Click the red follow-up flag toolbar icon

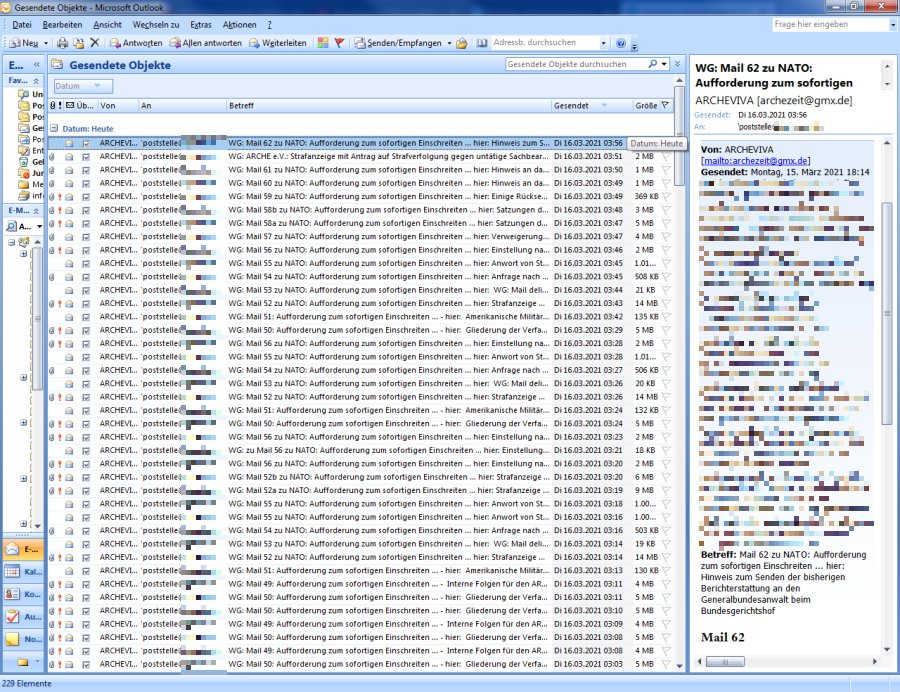coord(339,43)
